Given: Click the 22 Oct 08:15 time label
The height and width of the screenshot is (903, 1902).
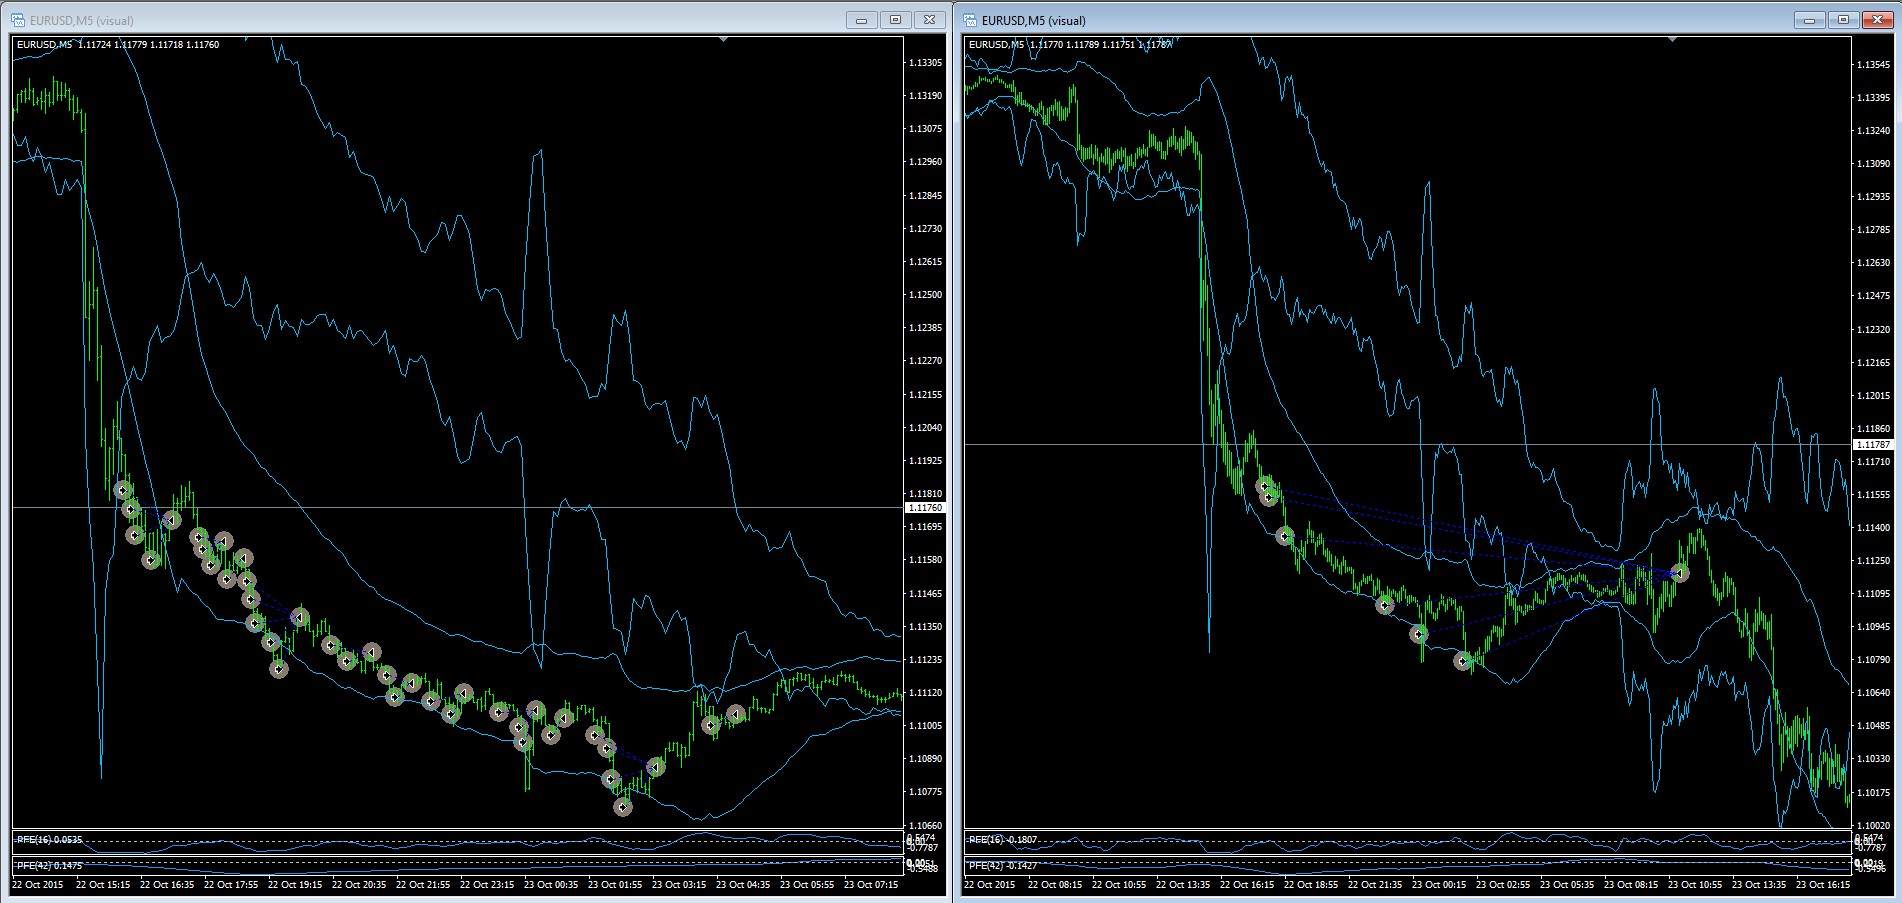Looking at the screenshot, I should [x=1055, y=885].
